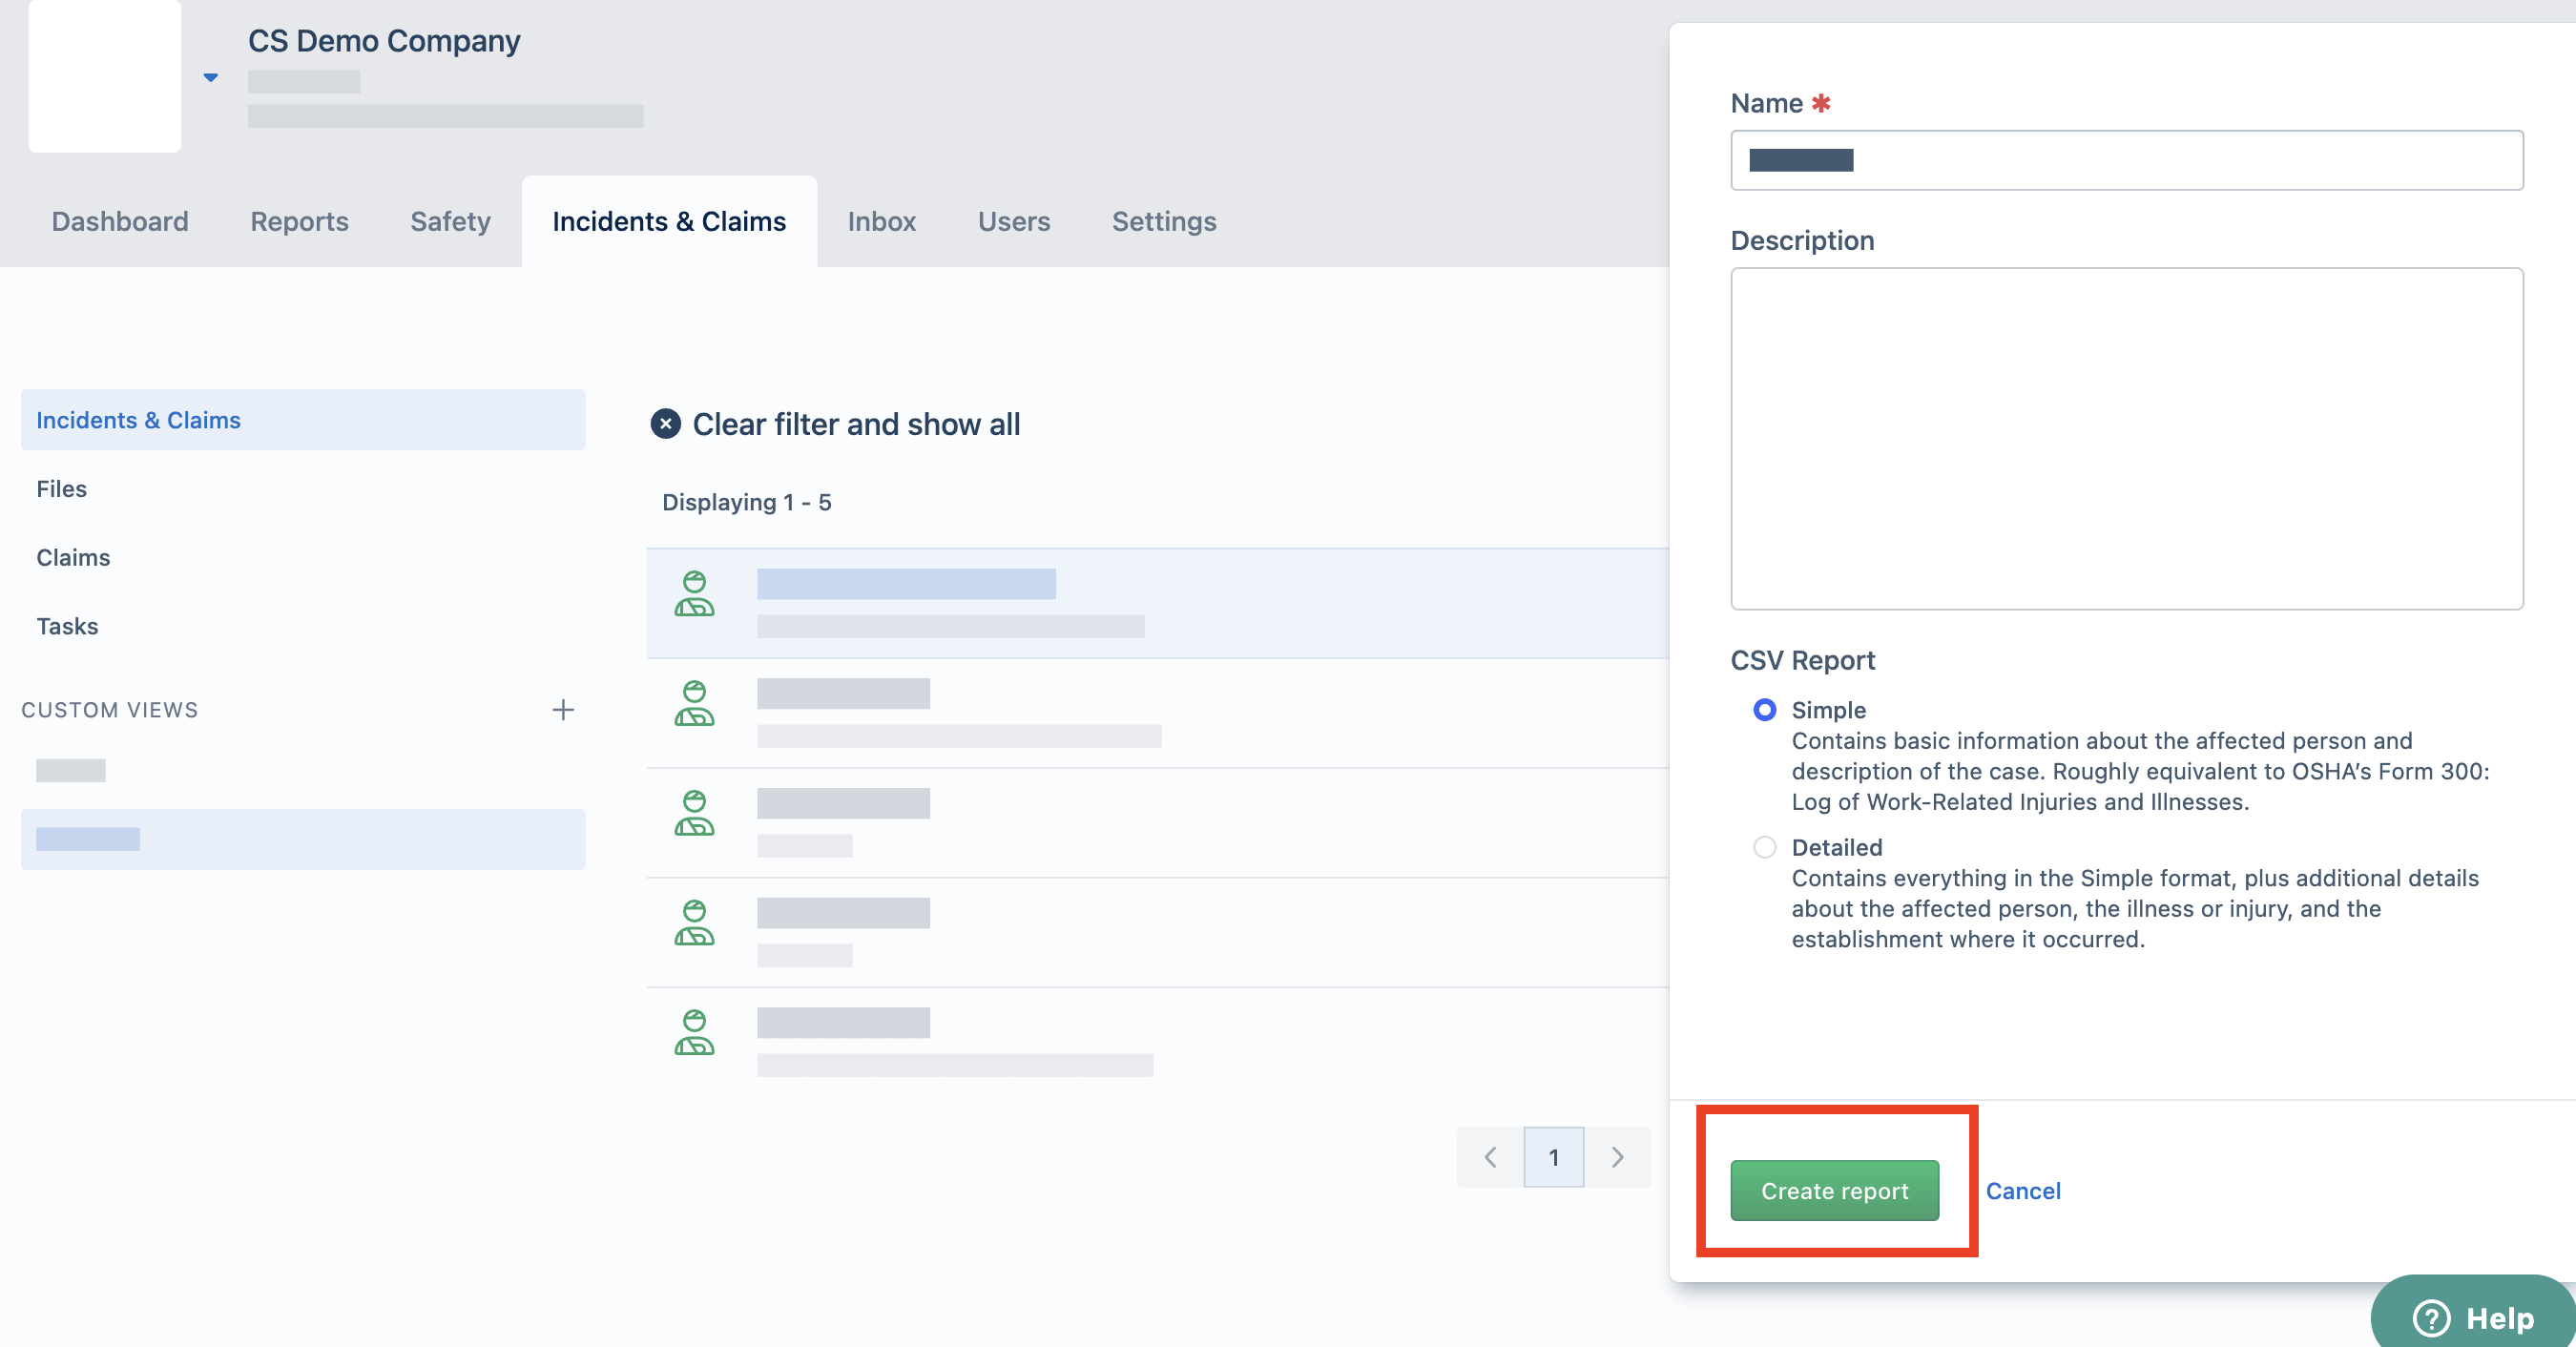Click the fifth incident's injured worker icon
Image resolution: width=2576 pixels, height=1347 pixels.
tap(694, 1033)
